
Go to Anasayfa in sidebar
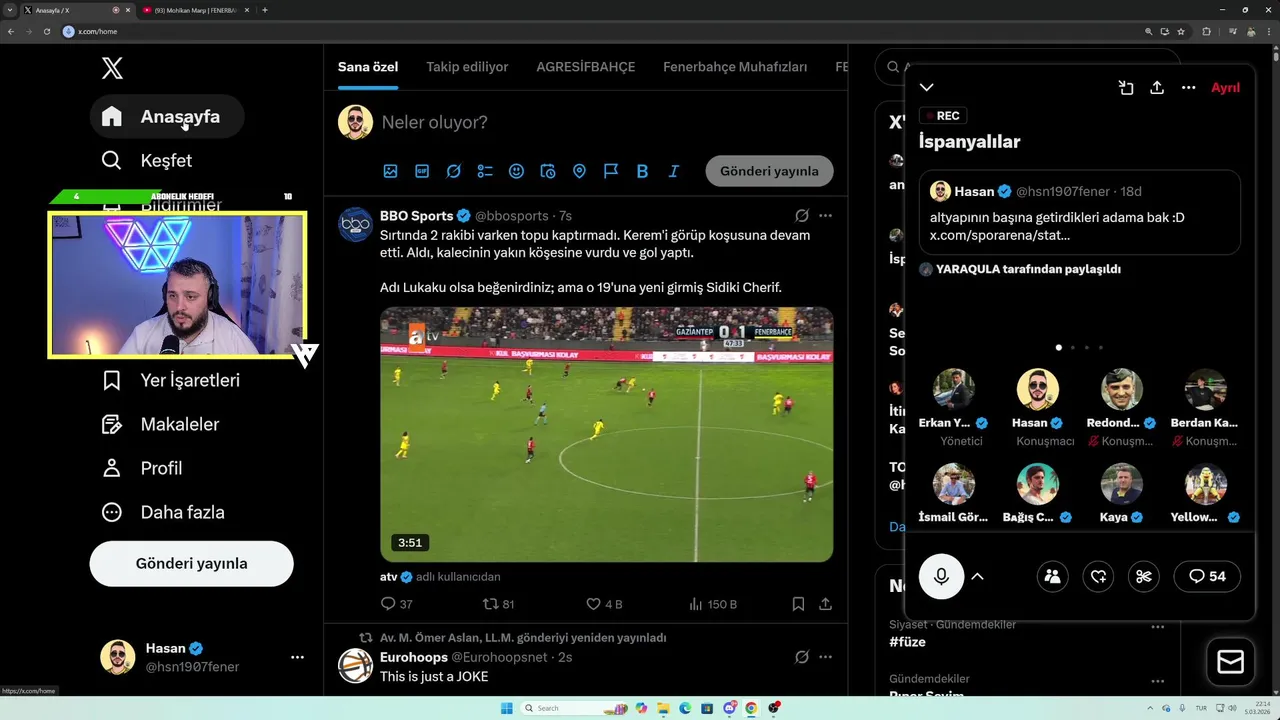167,116
